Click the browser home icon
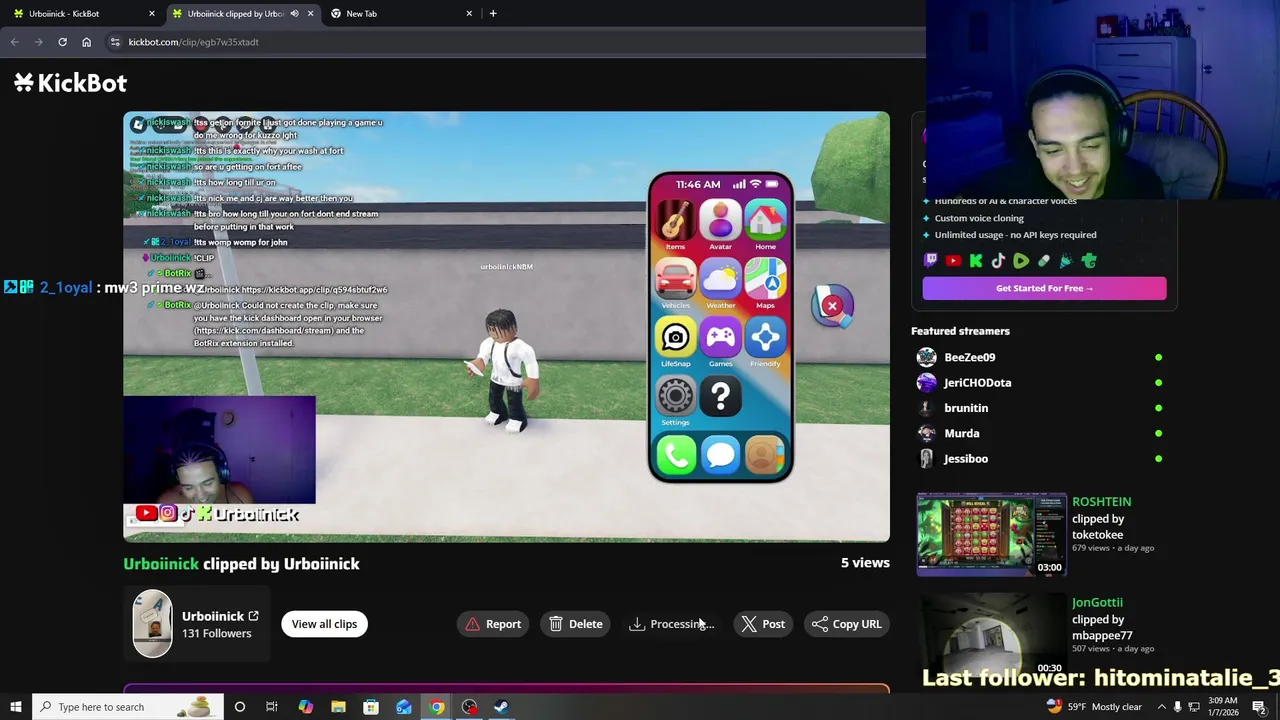1280x720 pixels. 86,42
